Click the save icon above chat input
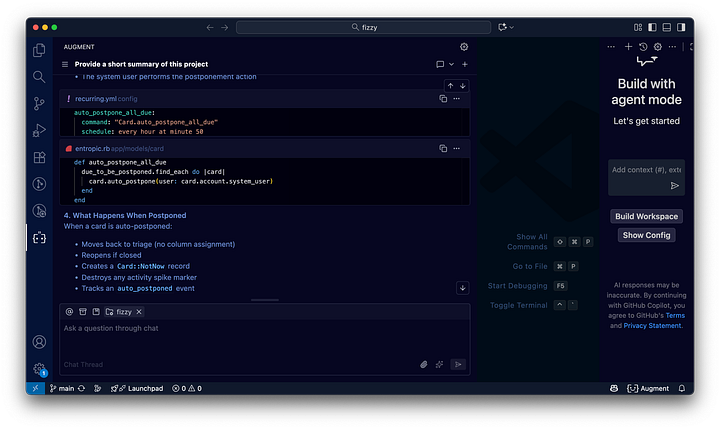This screenshot has height=429, width=720. [96, 312]
